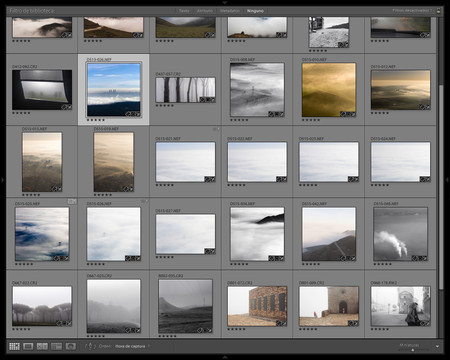Show the filmstrip with bottom edge arrow
The image size is (450, 360).
point(225,358)
